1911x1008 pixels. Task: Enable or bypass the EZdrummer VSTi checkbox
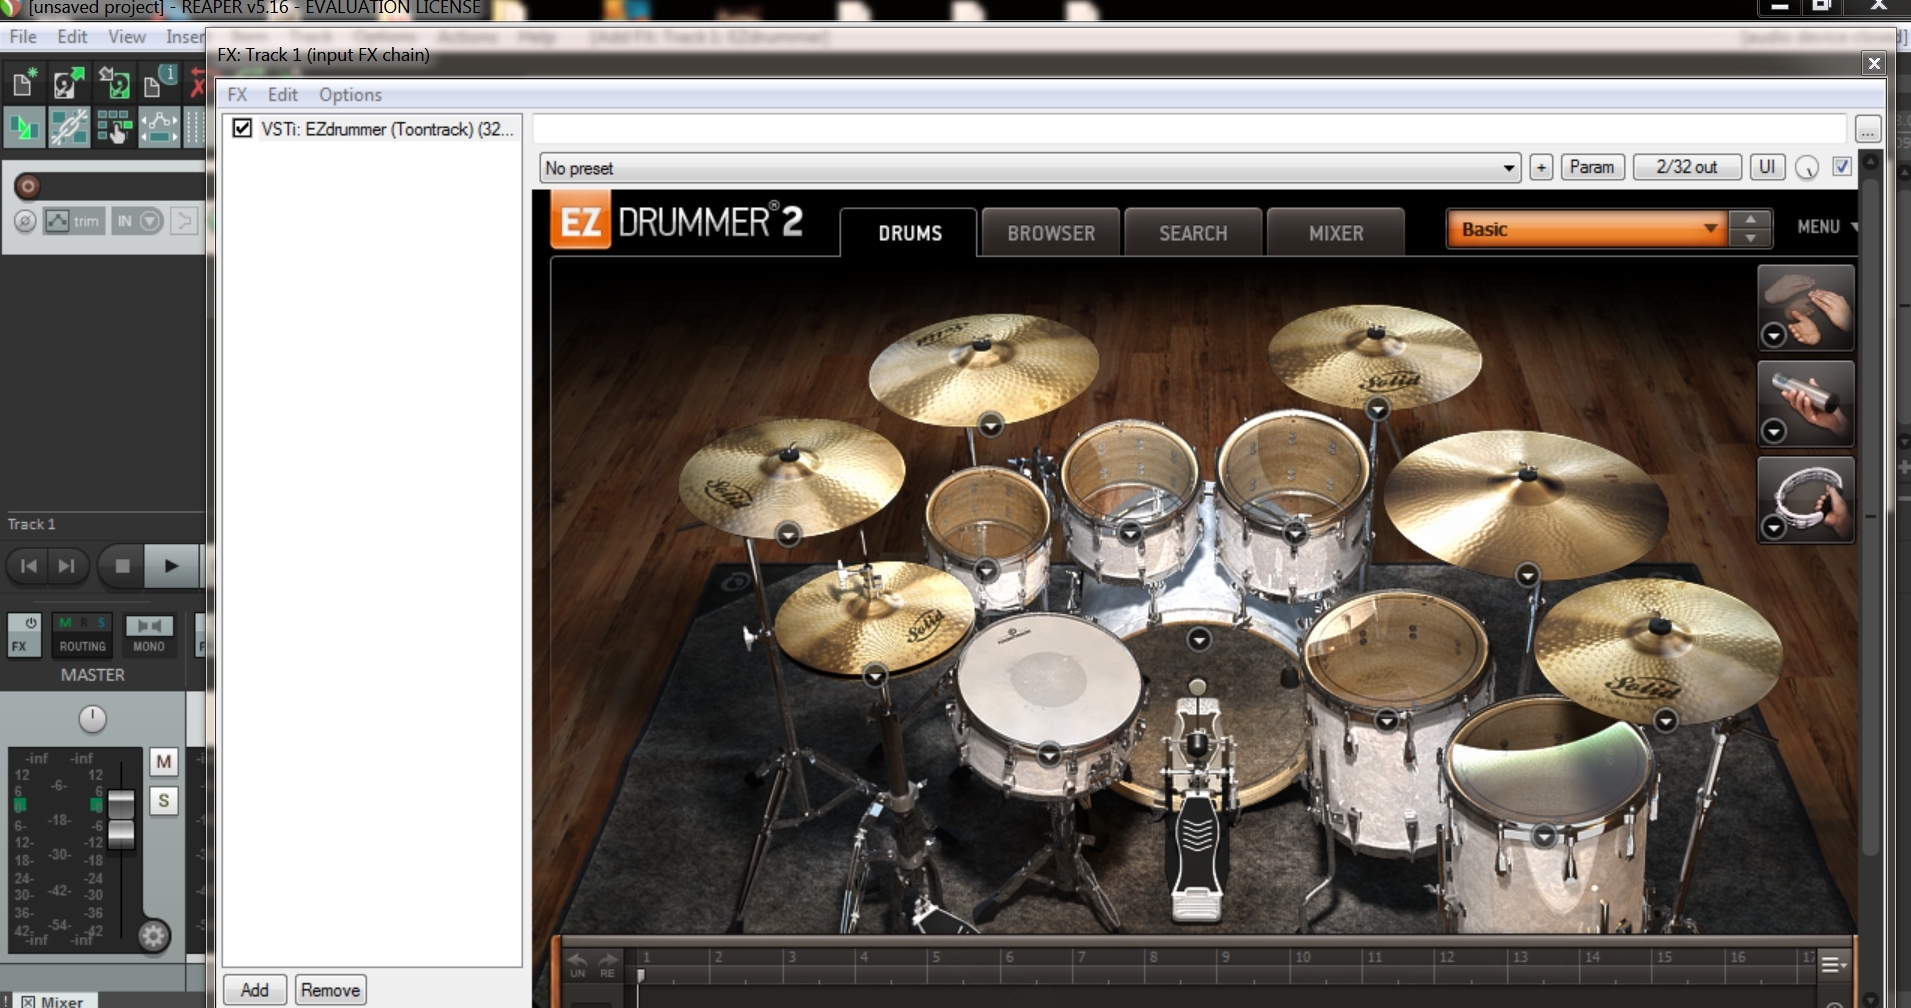click(242, 128)
